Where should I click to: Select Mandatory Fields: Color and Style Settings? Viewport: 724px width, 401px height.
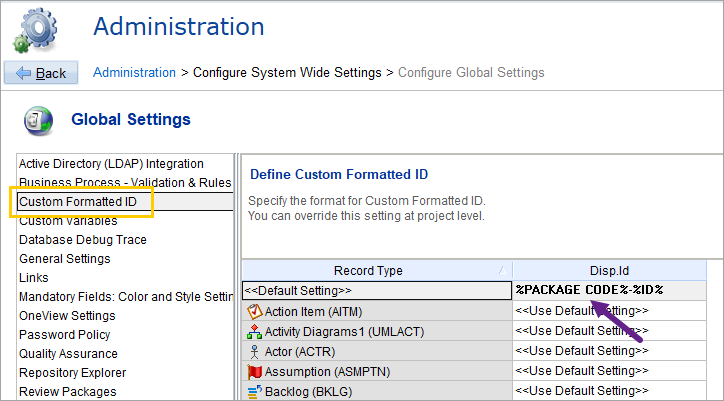point(126,297)
